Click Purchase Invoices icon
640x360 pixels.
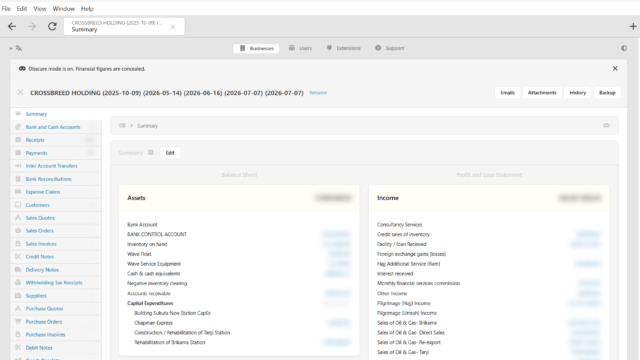pyautogui.click(x=18, y=334)
